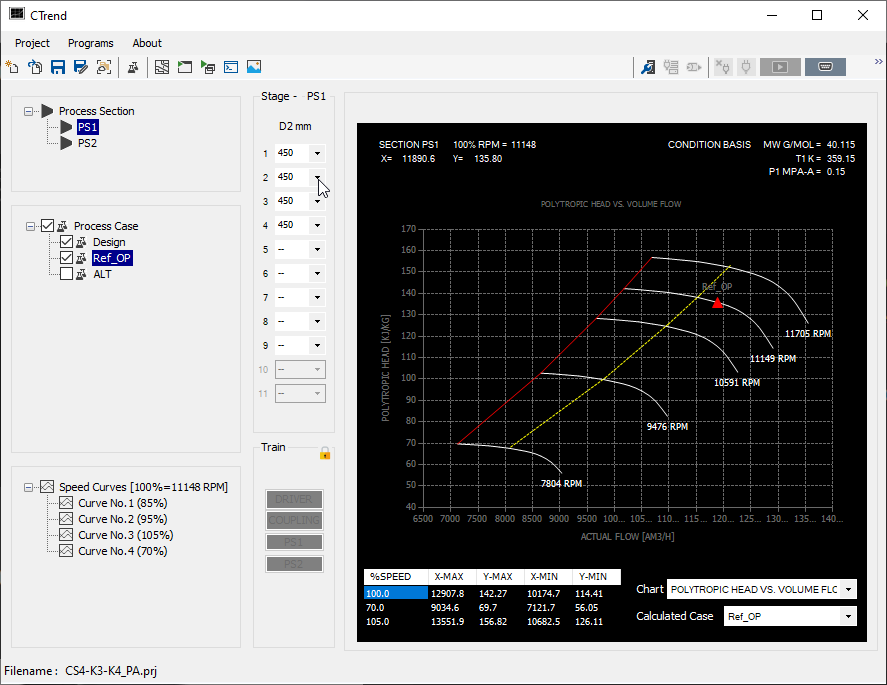Viewport: 887px width, 685px height.
Task: Click the serial port connector button
Action: point(825,67)
